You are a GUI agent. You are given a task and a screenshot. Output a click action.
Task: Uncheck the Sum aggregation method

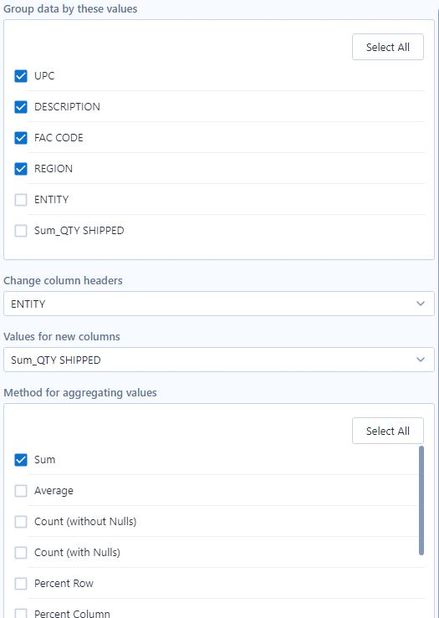(x=21, y=460)
